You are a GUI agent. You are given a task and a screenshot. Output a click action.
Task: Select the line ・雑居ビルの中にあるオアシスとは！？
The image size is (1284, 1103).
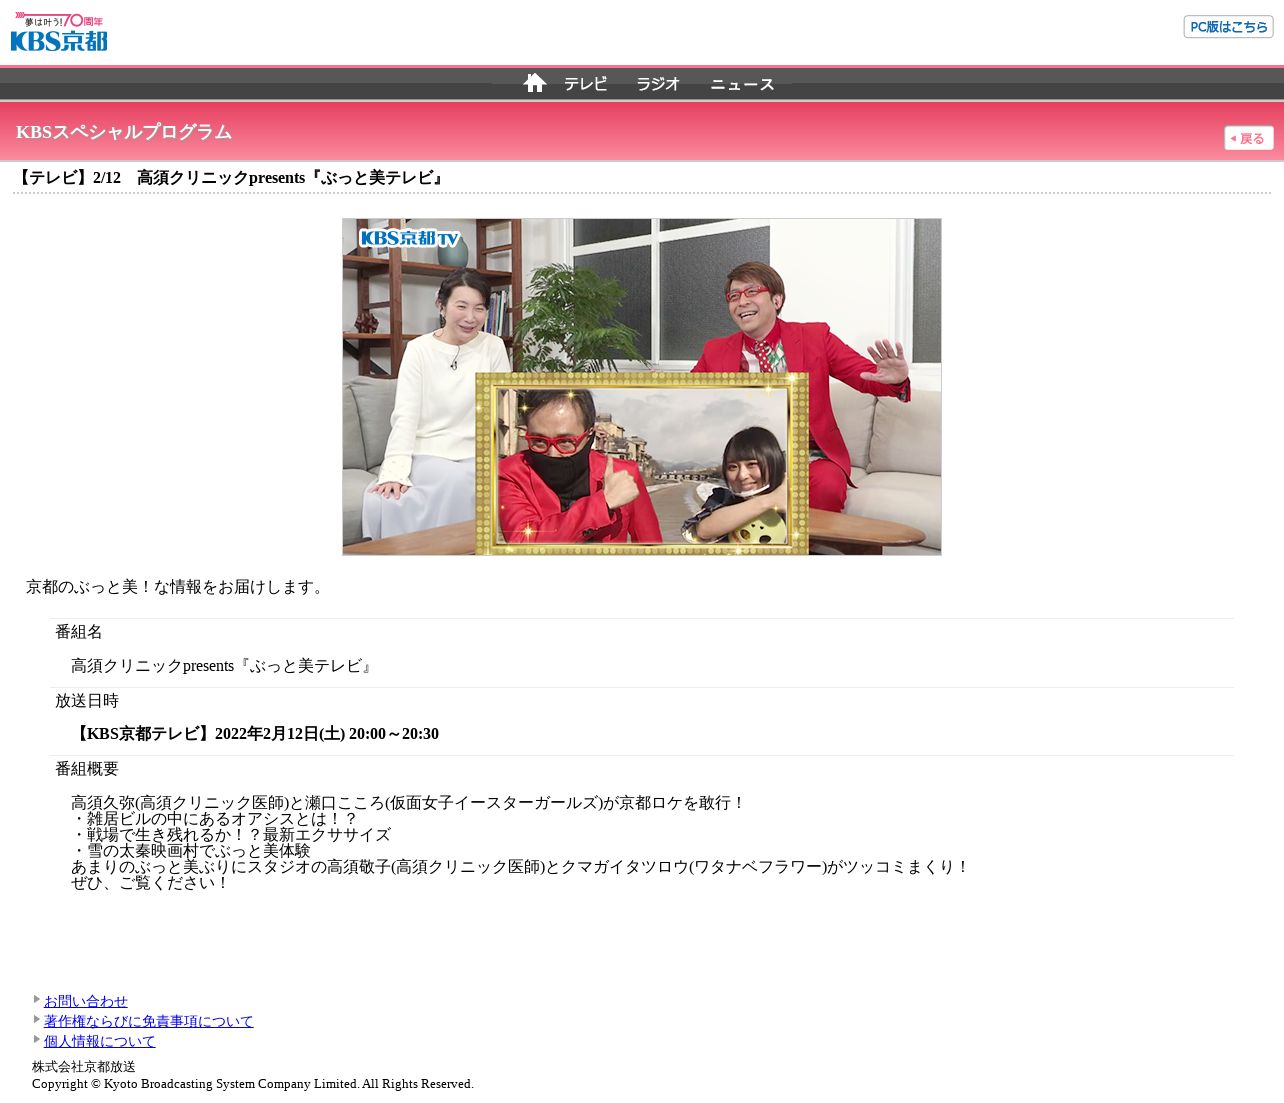click(x=214, y=819)
